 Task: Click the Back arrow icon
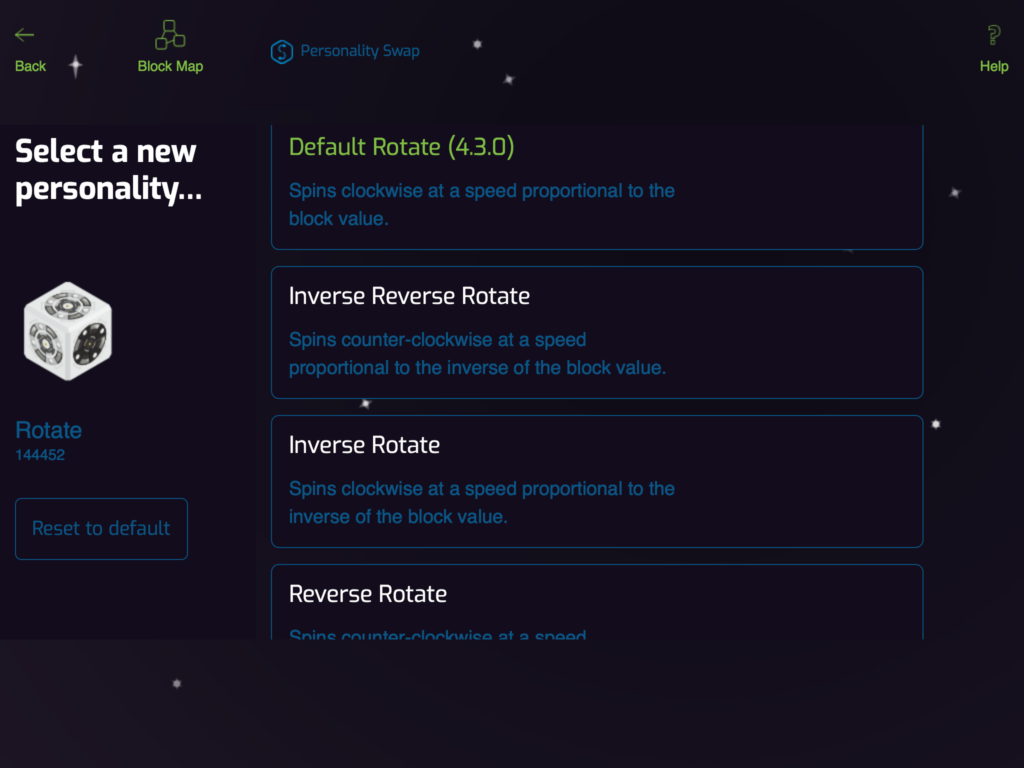click(24, 35)
